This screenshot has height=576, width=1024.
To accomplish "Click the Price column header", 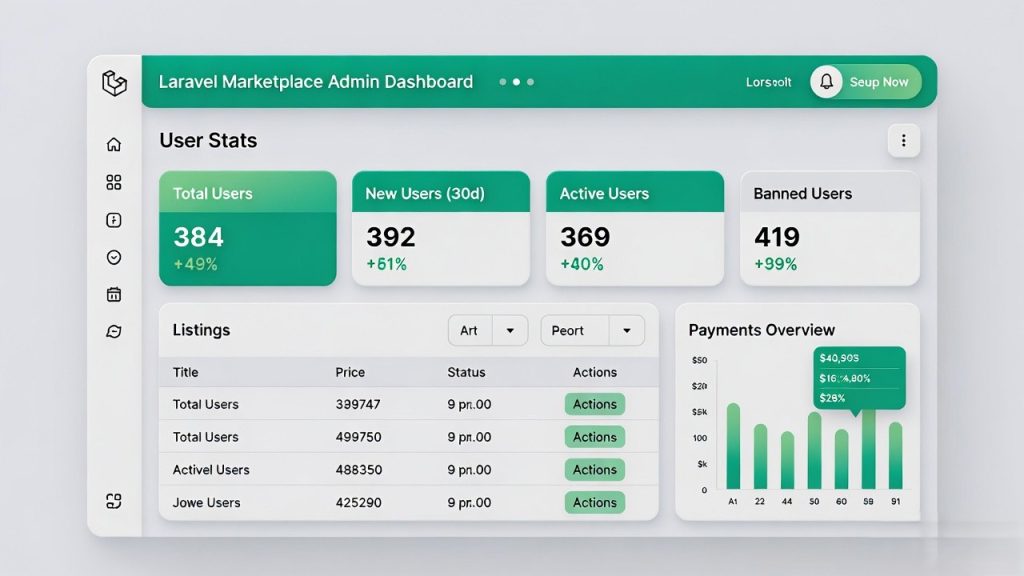I will coord(350,372).
